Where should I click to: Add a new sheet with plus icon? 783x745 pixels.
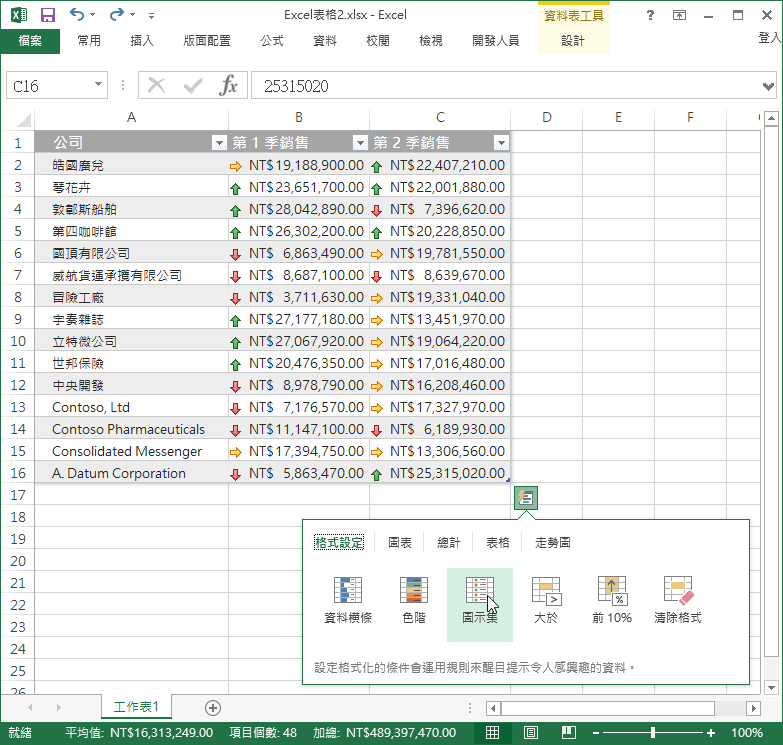pos(213,708)
